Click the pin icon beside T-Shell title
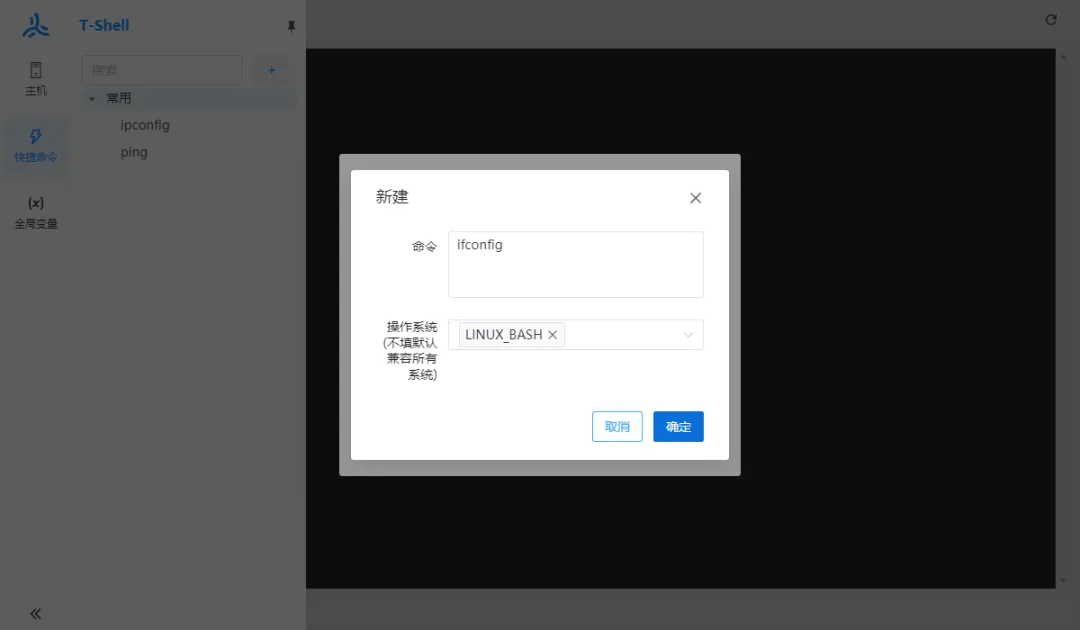The image size is (1080, 630). coord(291,26)
